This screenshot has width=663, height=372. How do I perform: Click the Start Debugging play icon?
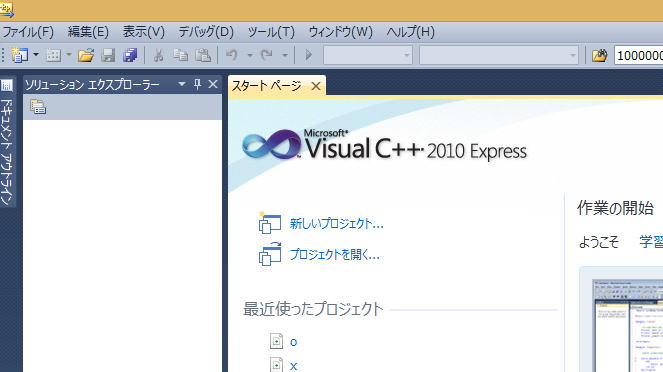pyautogui.click(x=309, y=55)
